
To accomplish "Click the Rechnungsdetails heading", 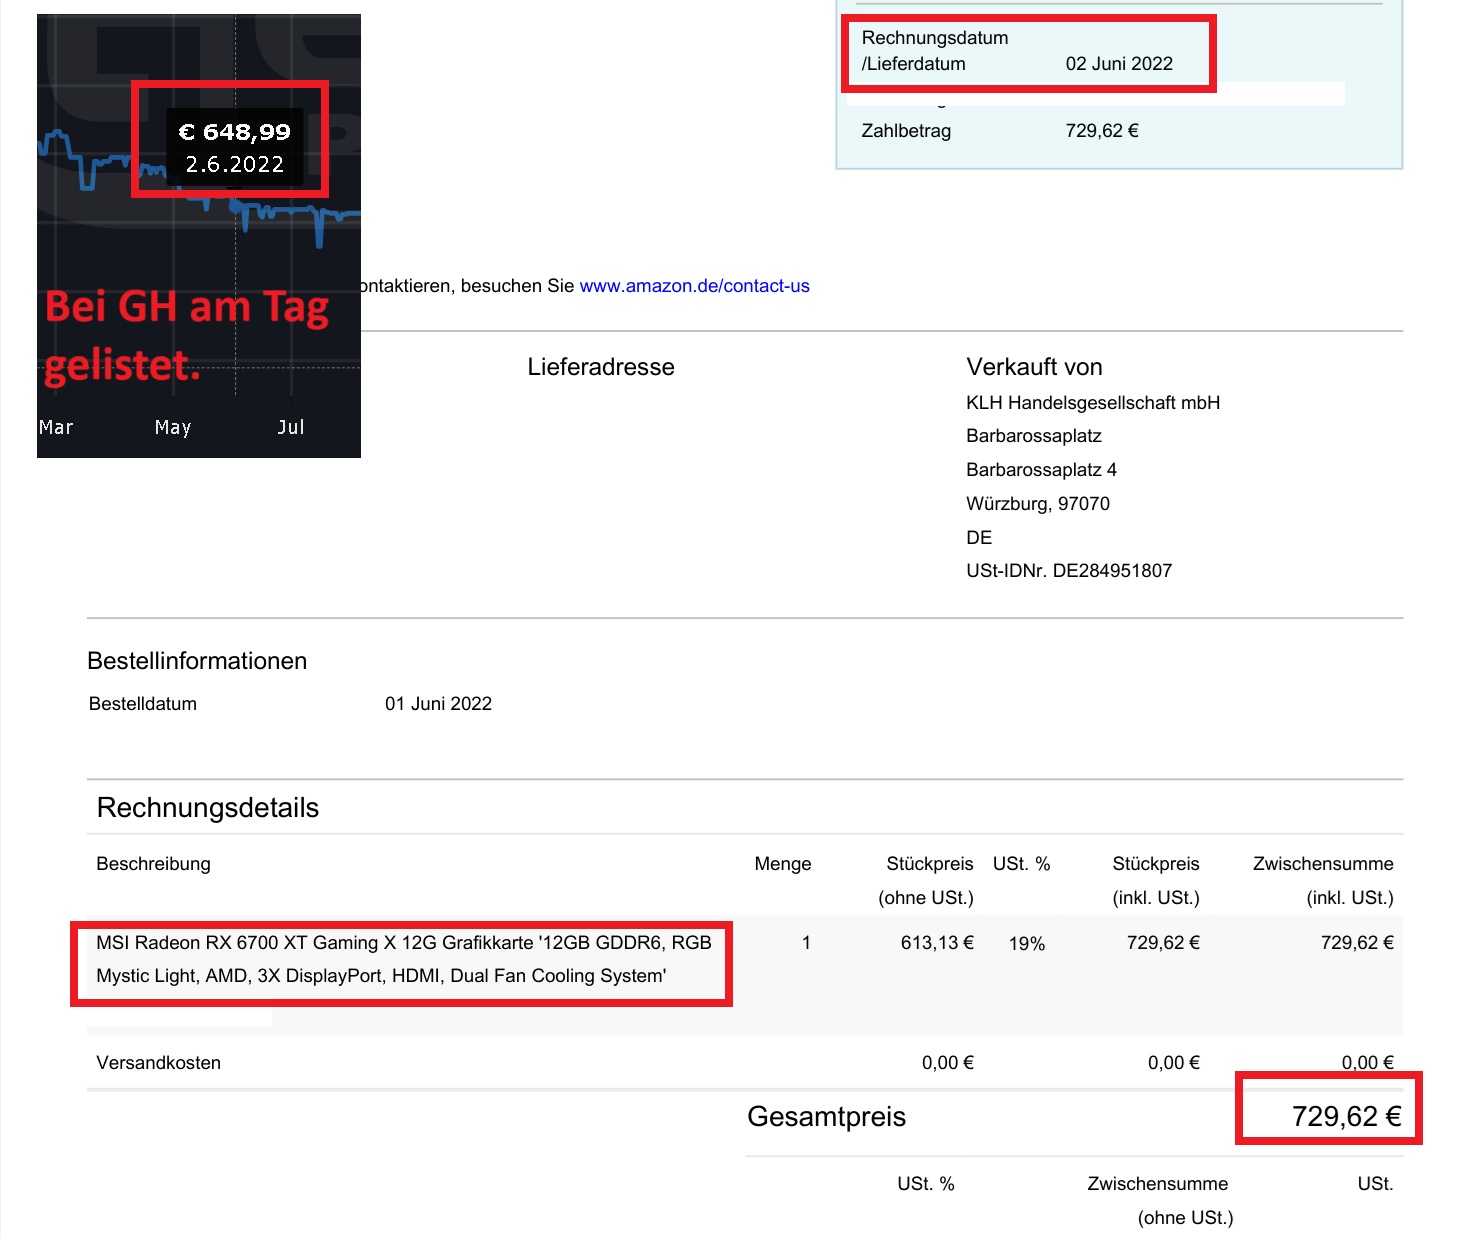I will click(208, 808).
